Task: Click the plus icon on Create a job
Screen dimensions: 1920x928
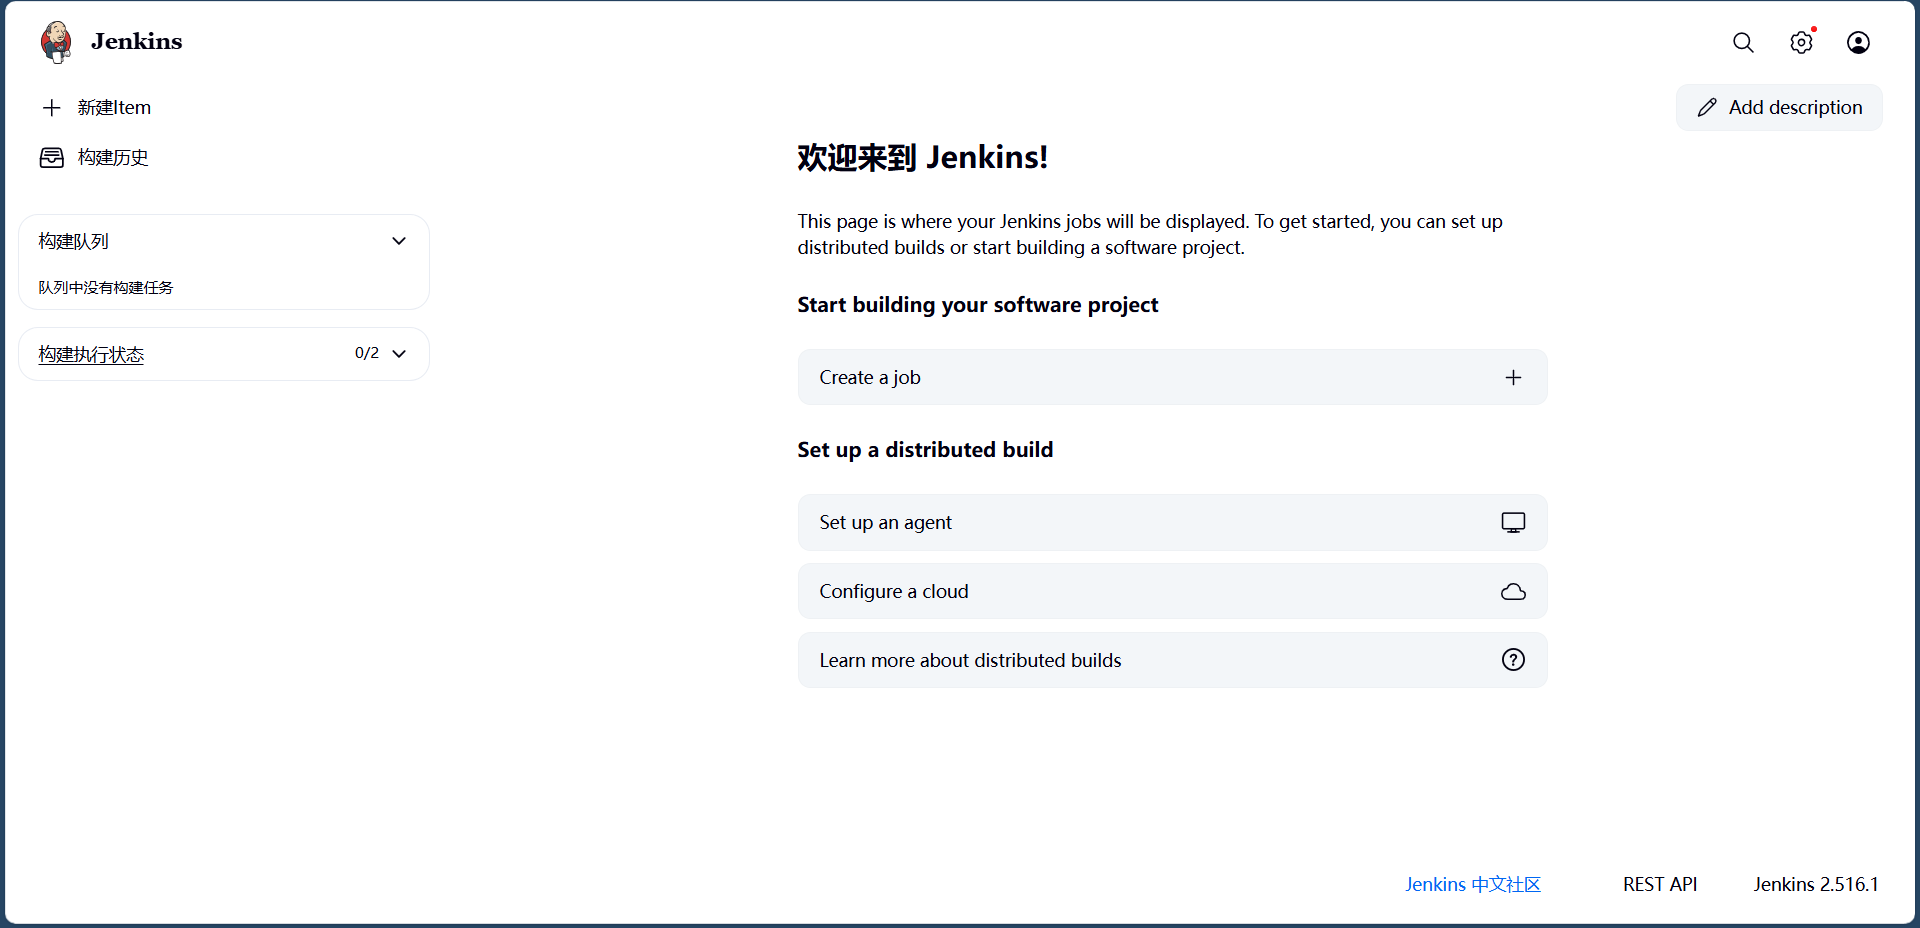Action: coord(1513,377)
